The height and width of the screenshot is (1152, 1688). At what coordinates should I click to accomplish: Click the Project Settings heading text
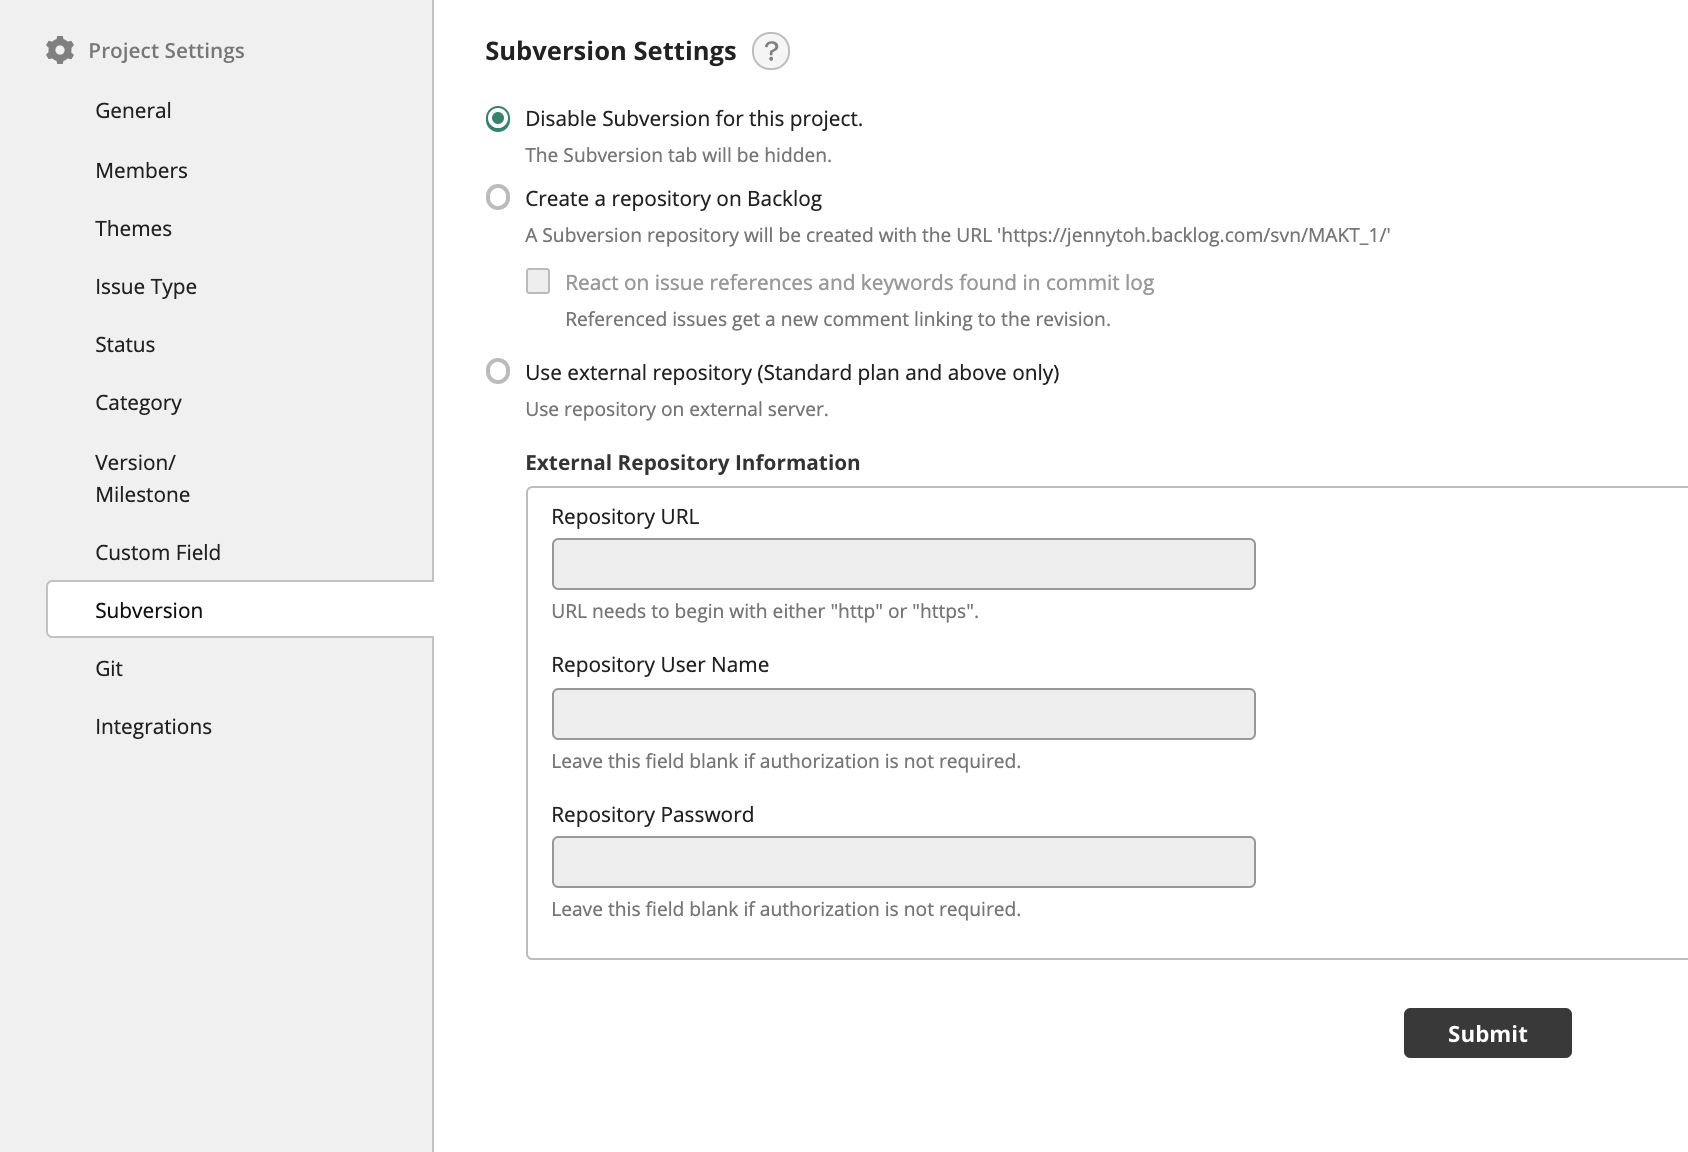pos(166,50)
